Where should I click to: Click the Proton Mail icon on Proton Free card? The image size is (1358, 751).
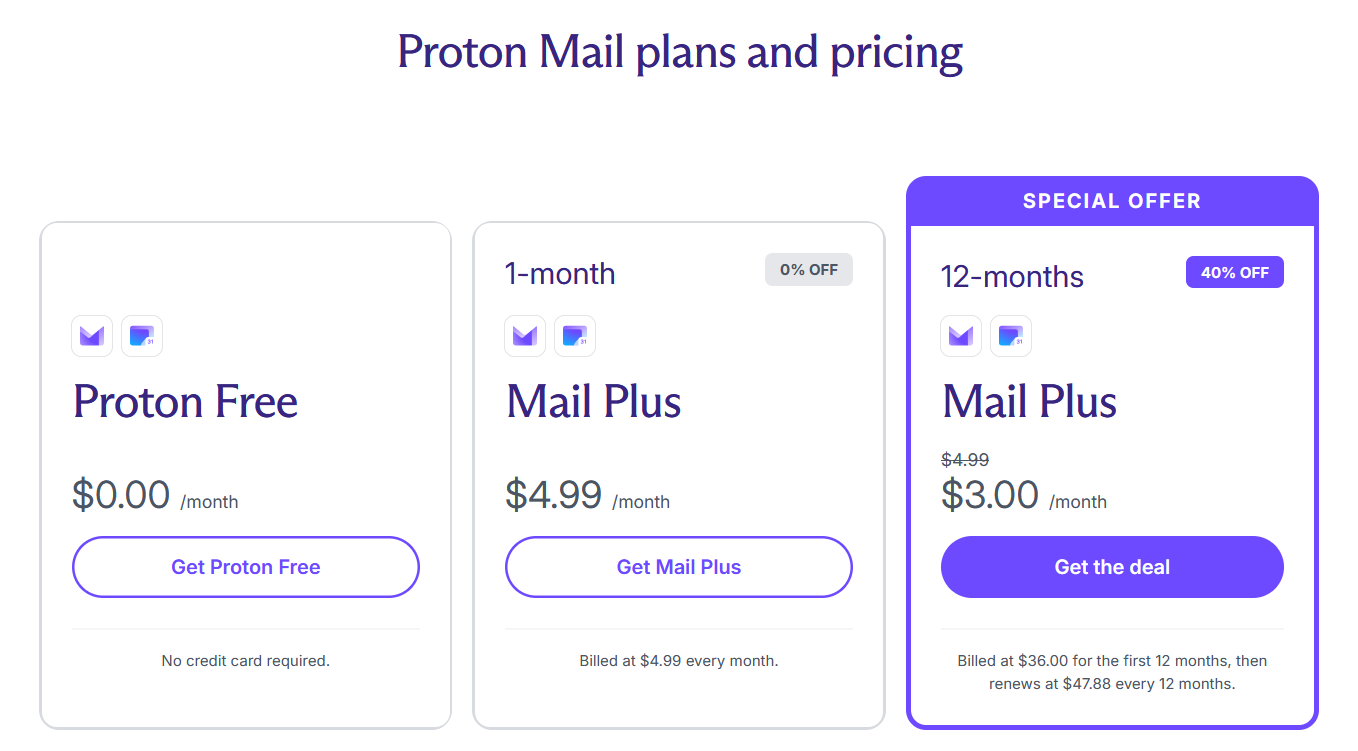pos(91,336)
